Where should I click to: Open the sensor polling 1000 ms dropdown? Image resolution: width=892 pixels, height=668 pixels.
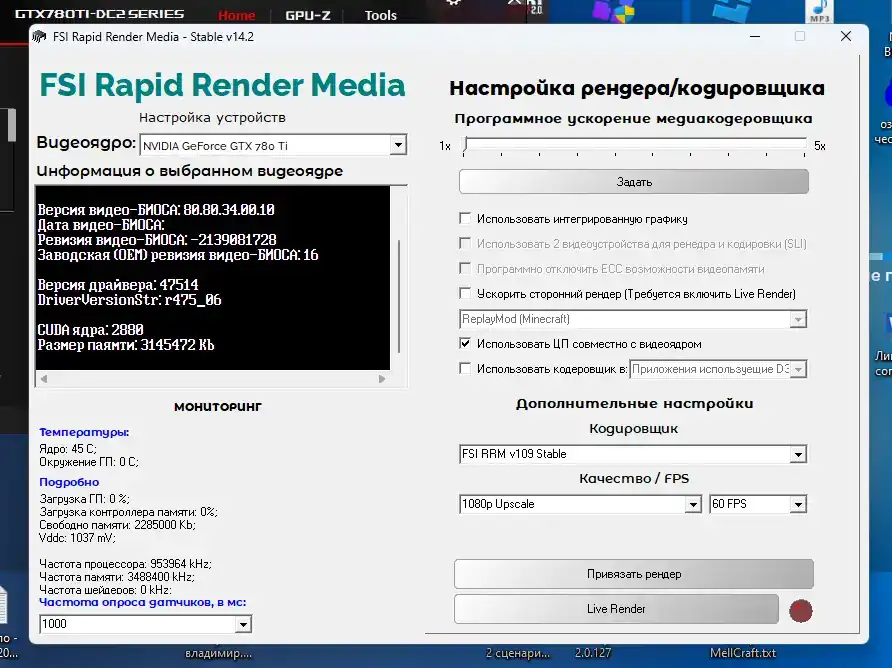click(243, 624)
